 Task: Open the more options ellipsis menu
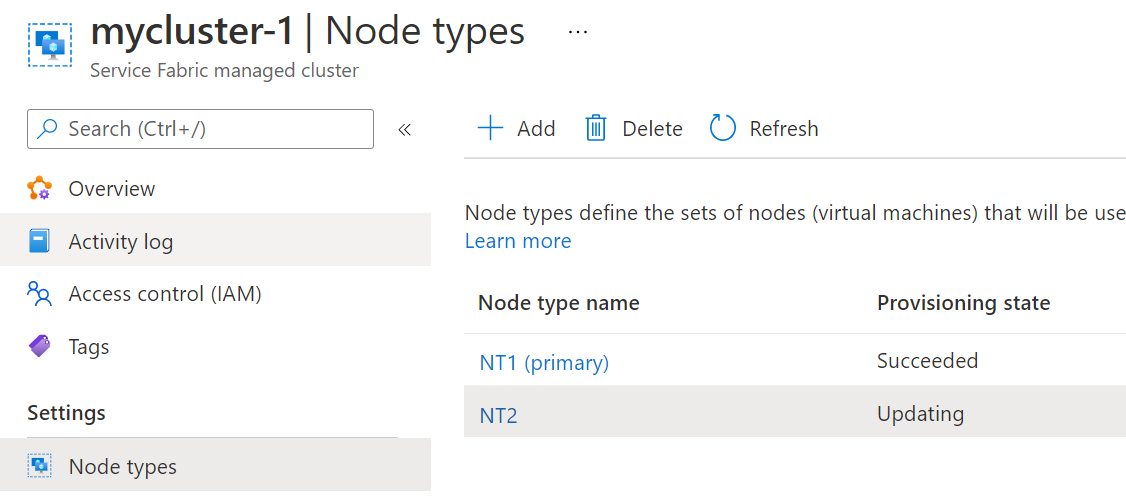[x=578, y=32]
